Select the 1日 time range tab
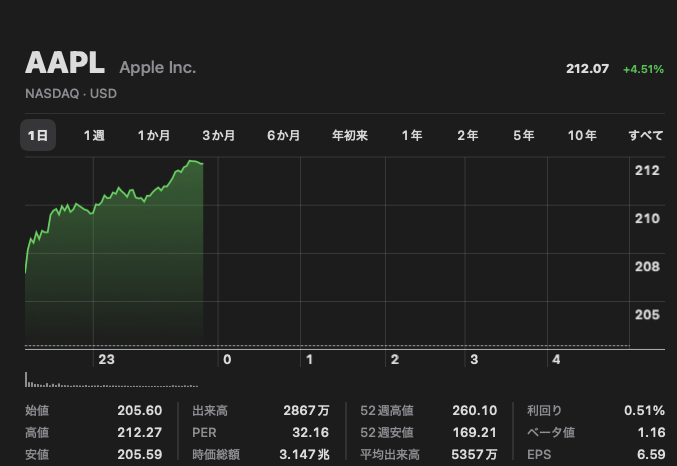 [38, 135]
